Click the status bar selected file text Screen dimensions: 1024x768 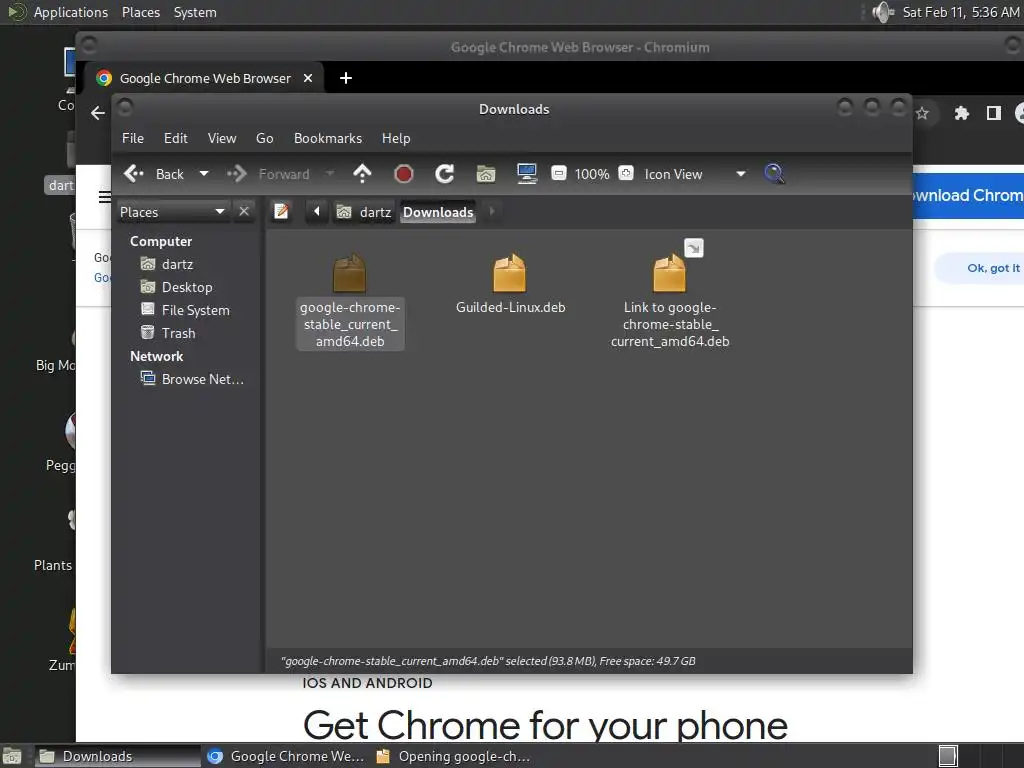pyautogui.click(x=488, y=661)
